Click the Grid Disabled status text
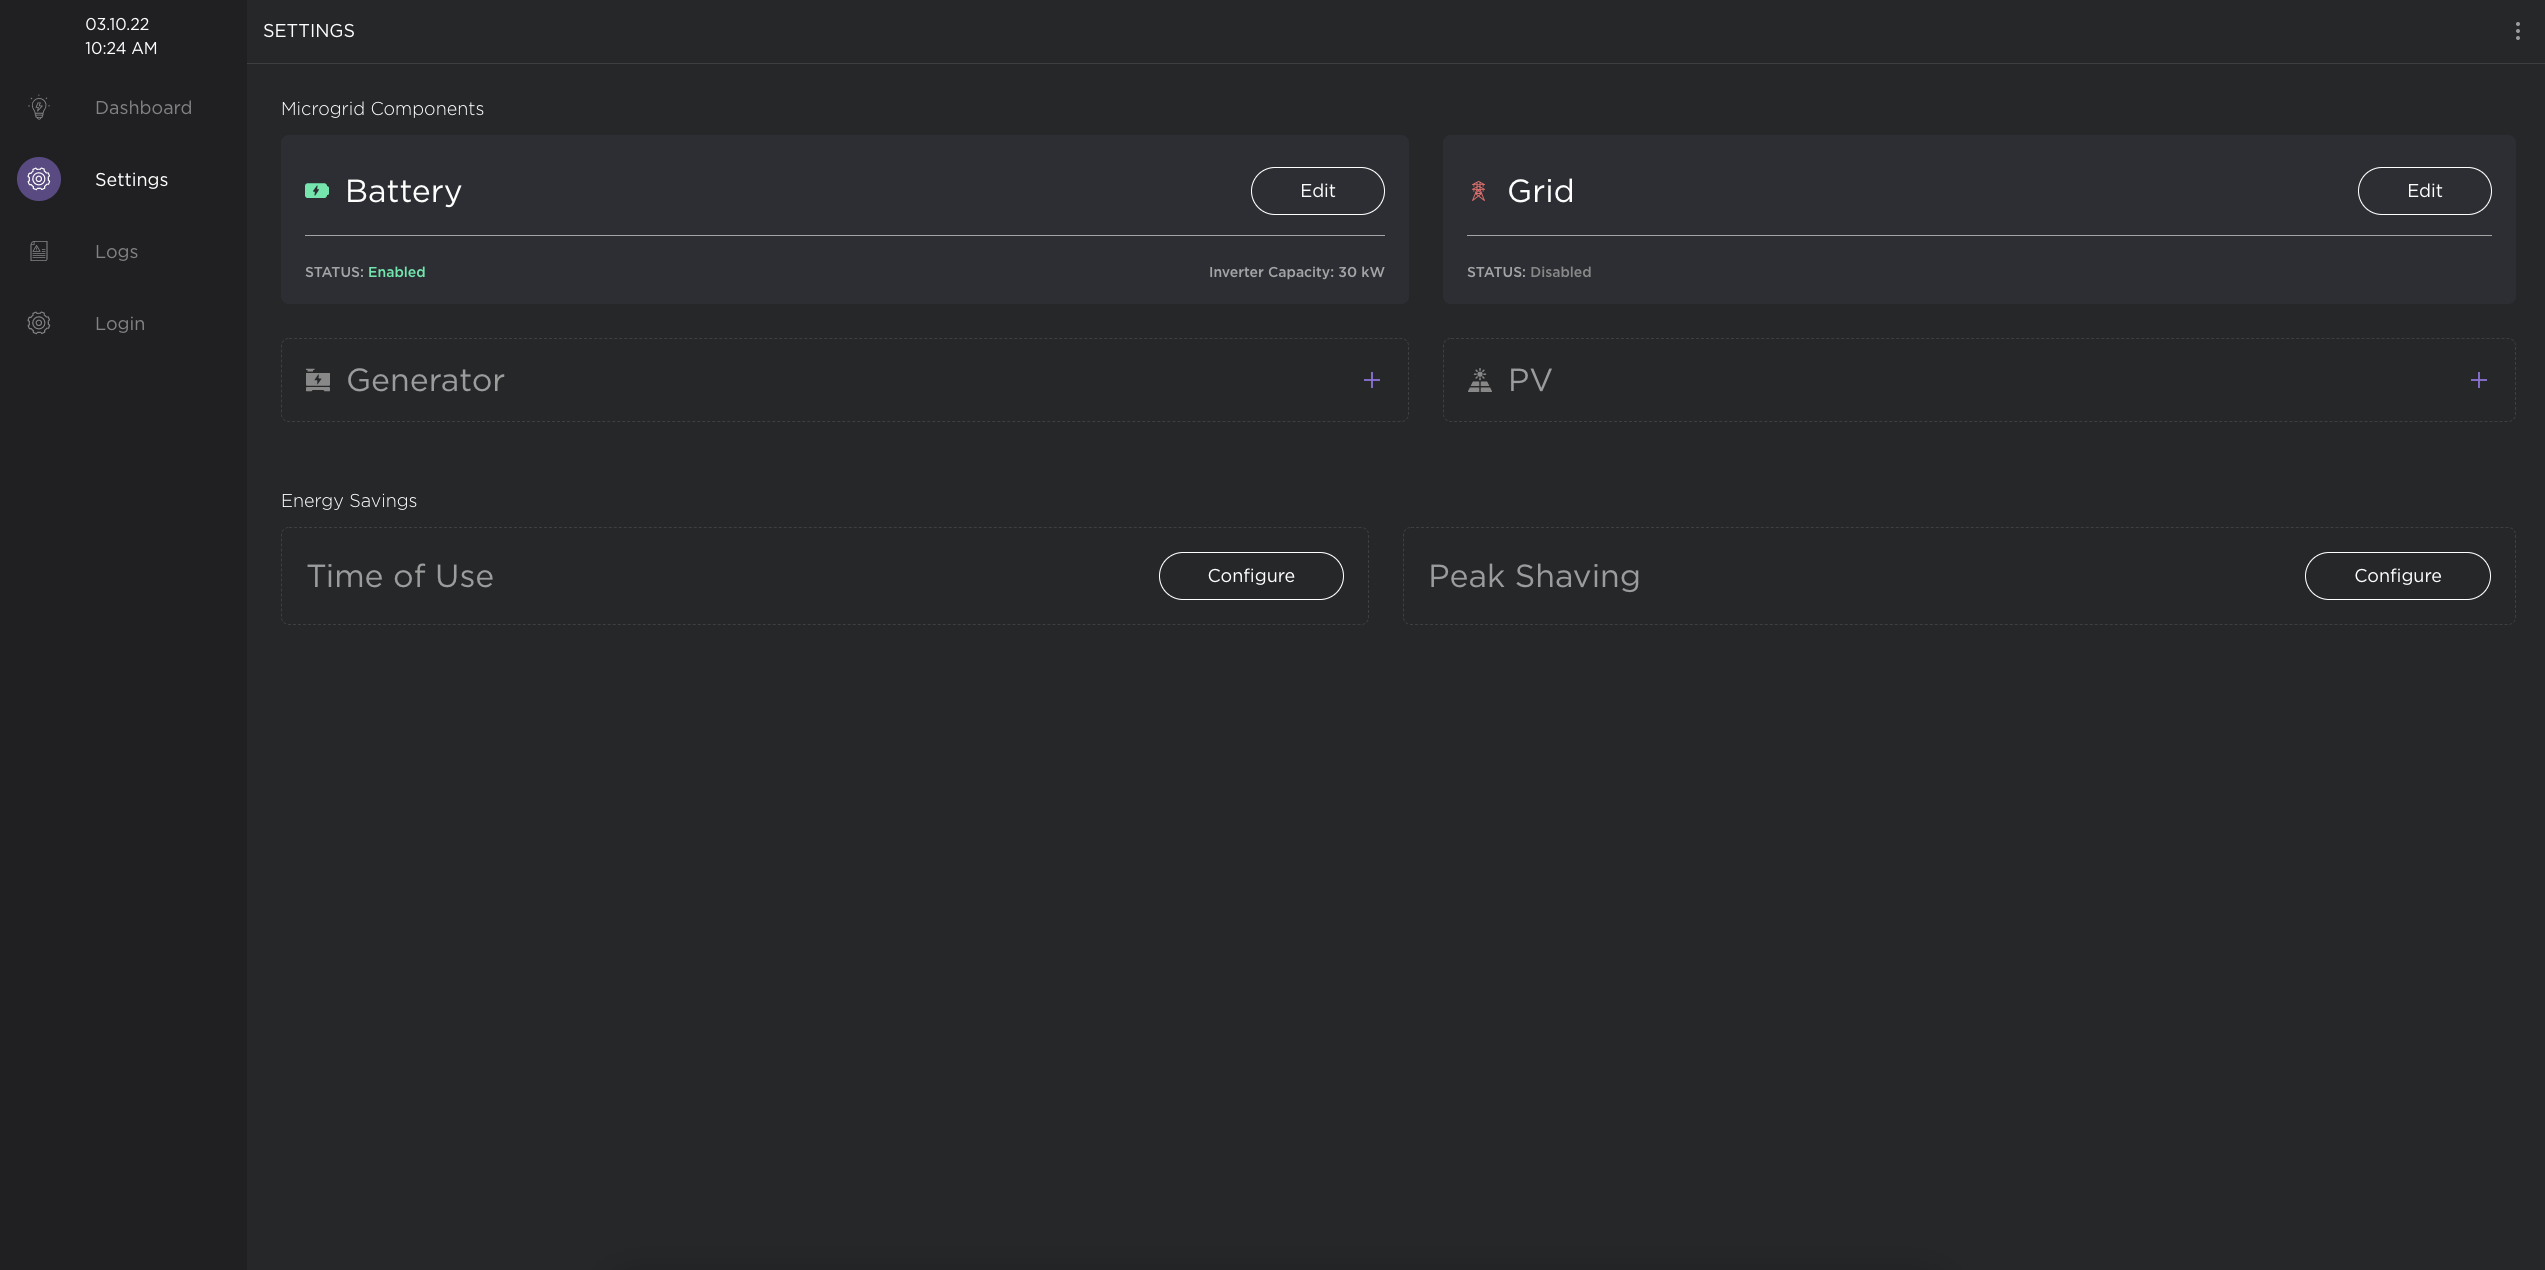 click(x=1560, y=272)
